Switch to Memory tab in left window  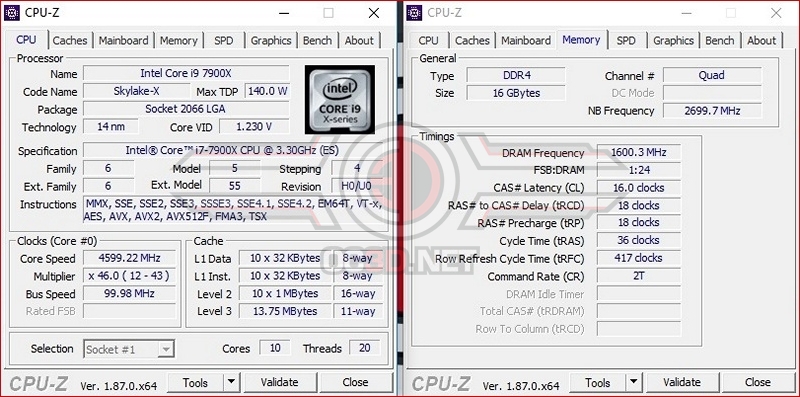click(179, 40)
